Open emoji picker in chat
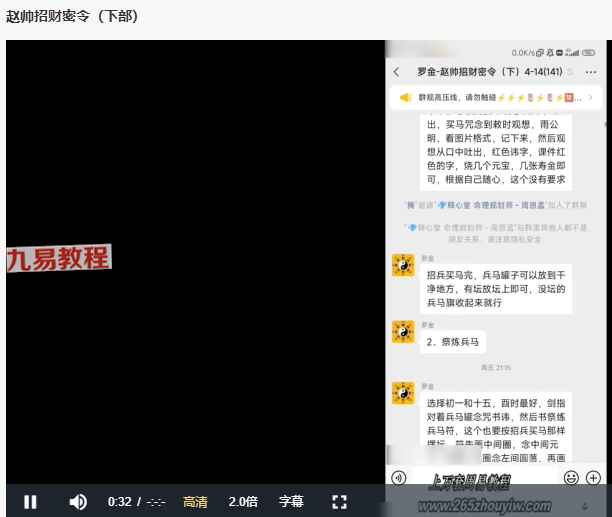This screenshot has height=517, width=612. [x=571, y=478]
